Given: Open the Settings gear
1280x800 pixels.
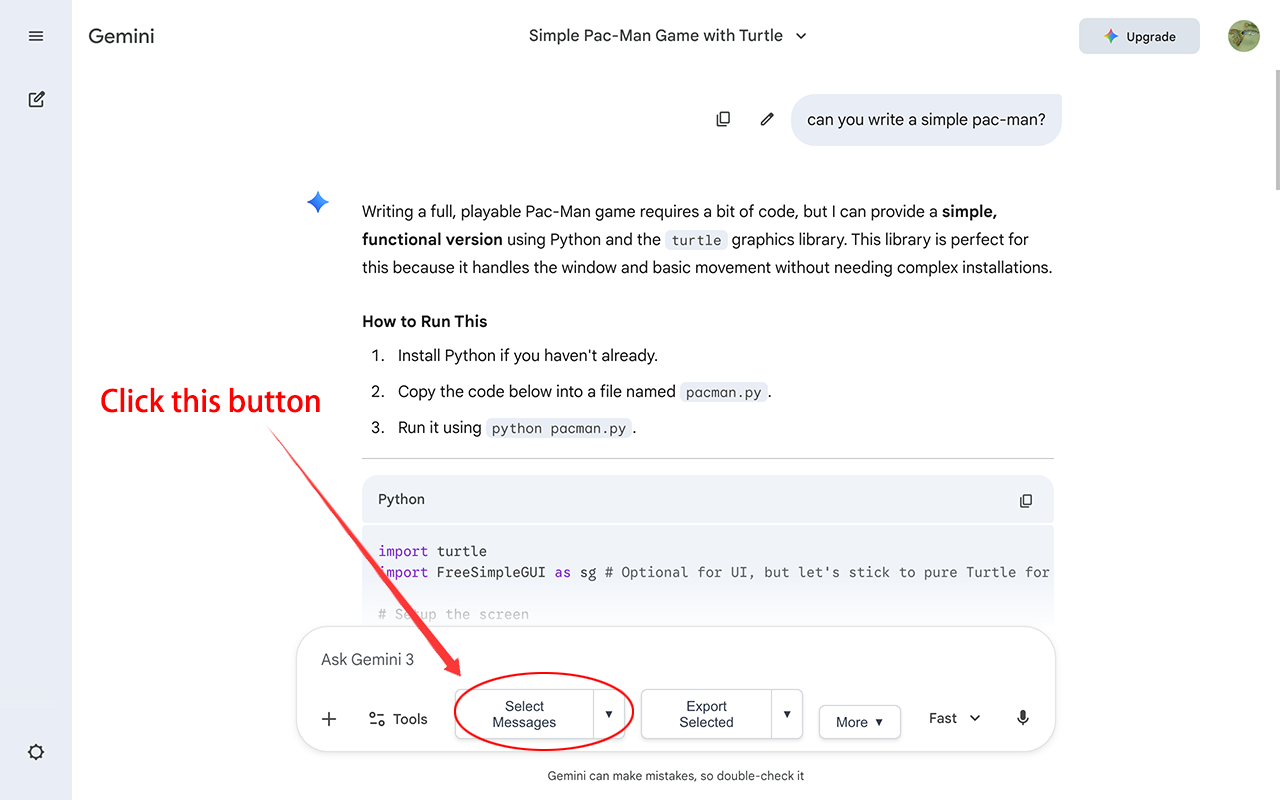Looking at the screenshot, I should click(x=36, y=752).
